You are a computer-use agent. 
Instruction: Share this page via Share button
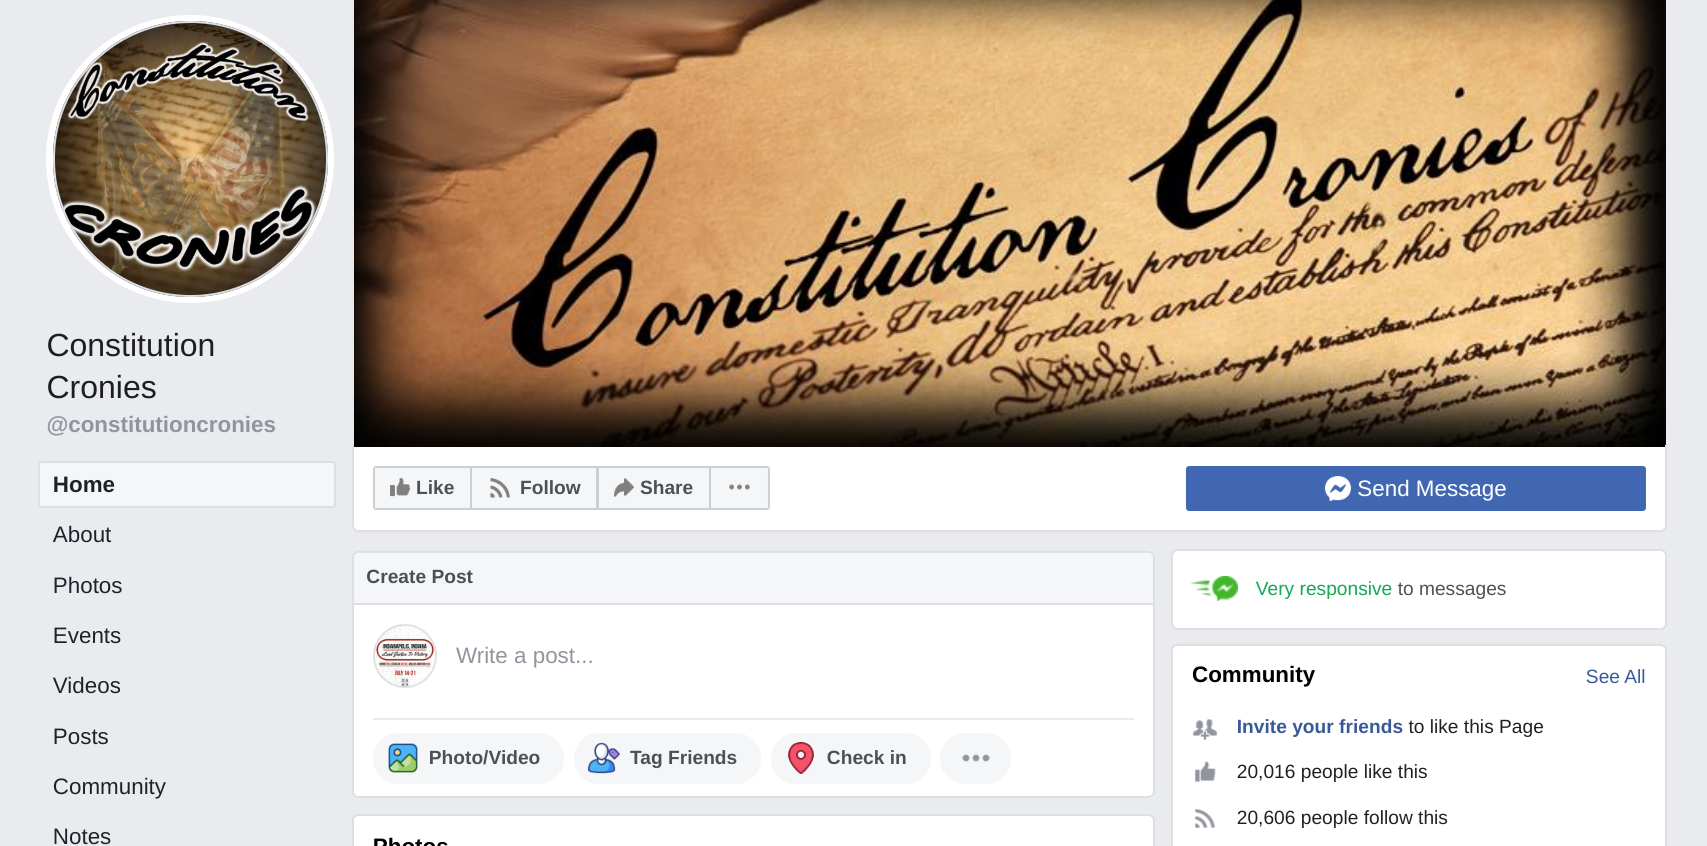coord(653,488)
